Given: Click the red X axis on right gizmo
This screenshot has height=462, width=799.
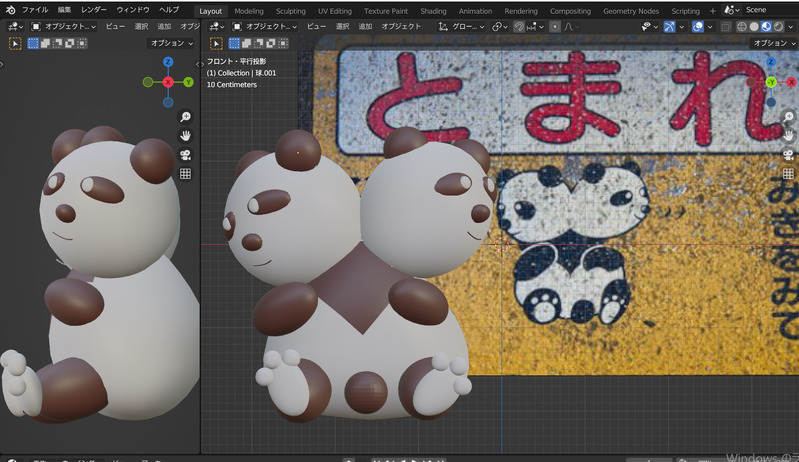Looking at the screenshot, I should (791, 82).
